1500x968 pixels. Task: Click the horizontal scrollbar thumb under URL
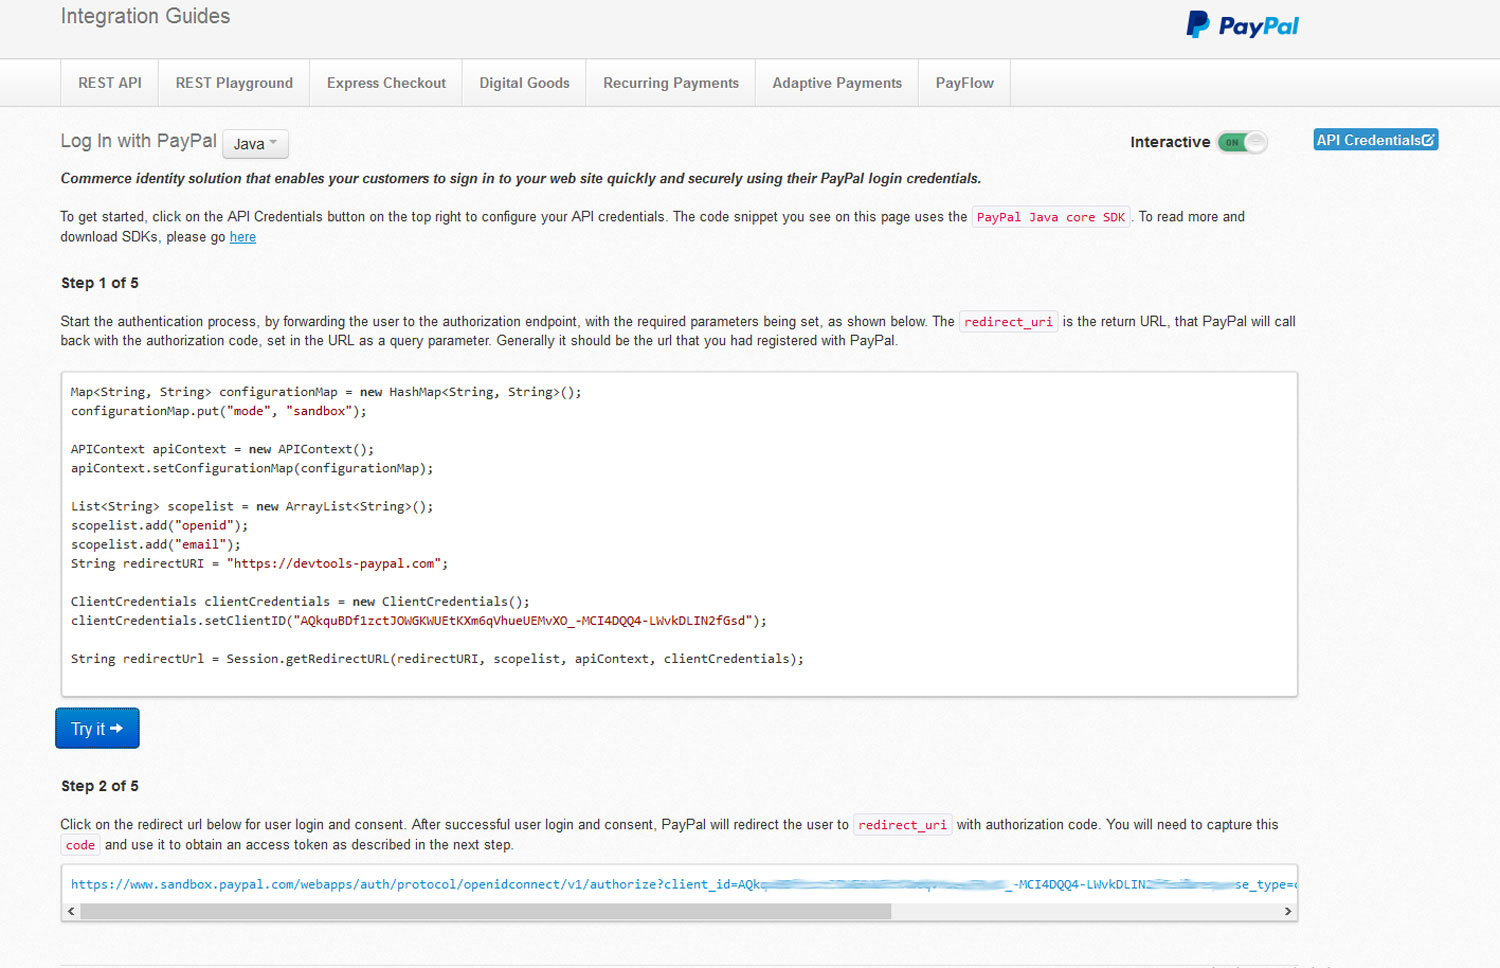(x=486, y=911)
